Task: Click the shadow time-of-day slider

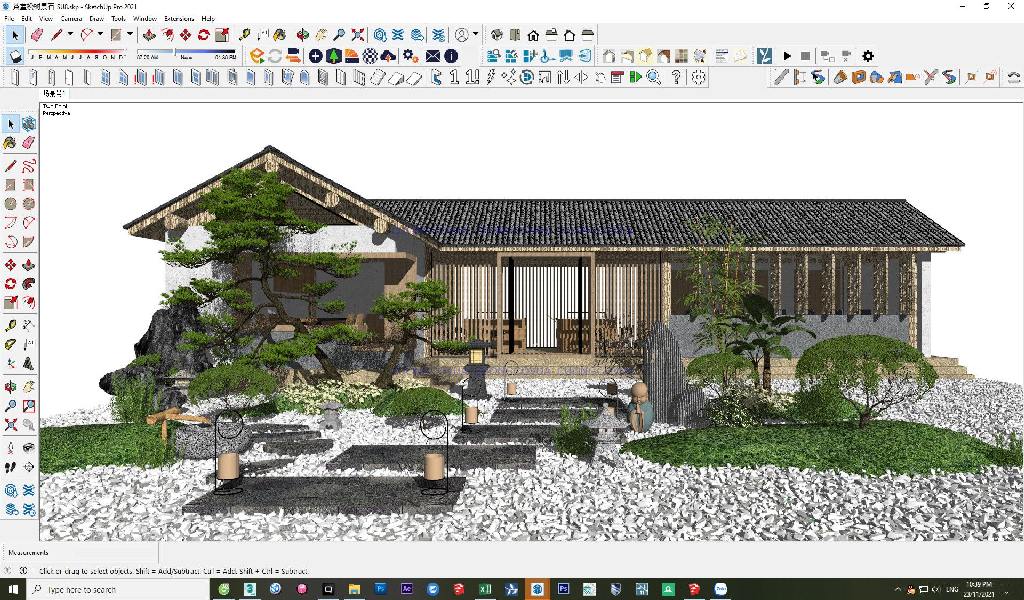Action: click(205, 56)
